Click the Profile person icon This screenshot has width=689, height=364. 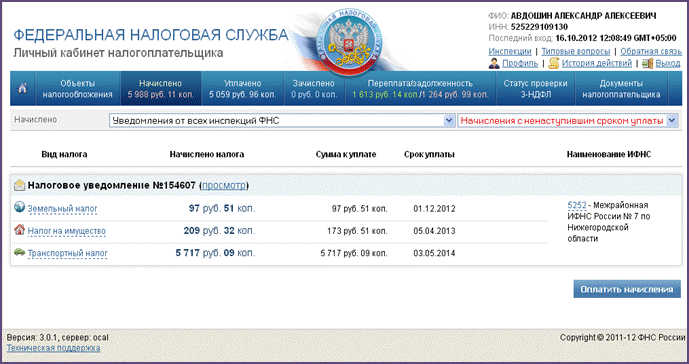pyautogui.click(x=494, y=63)
